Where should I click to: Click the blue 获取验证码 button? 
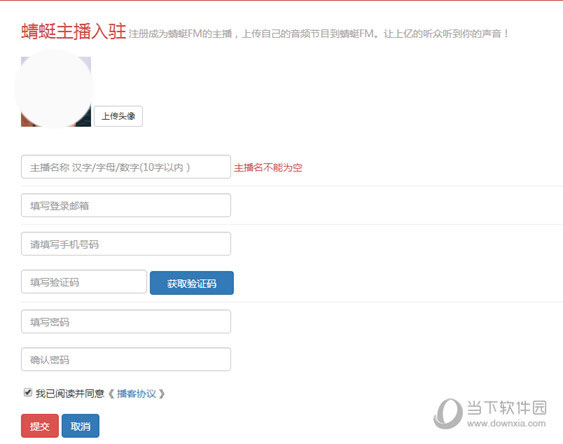[192, 283]
